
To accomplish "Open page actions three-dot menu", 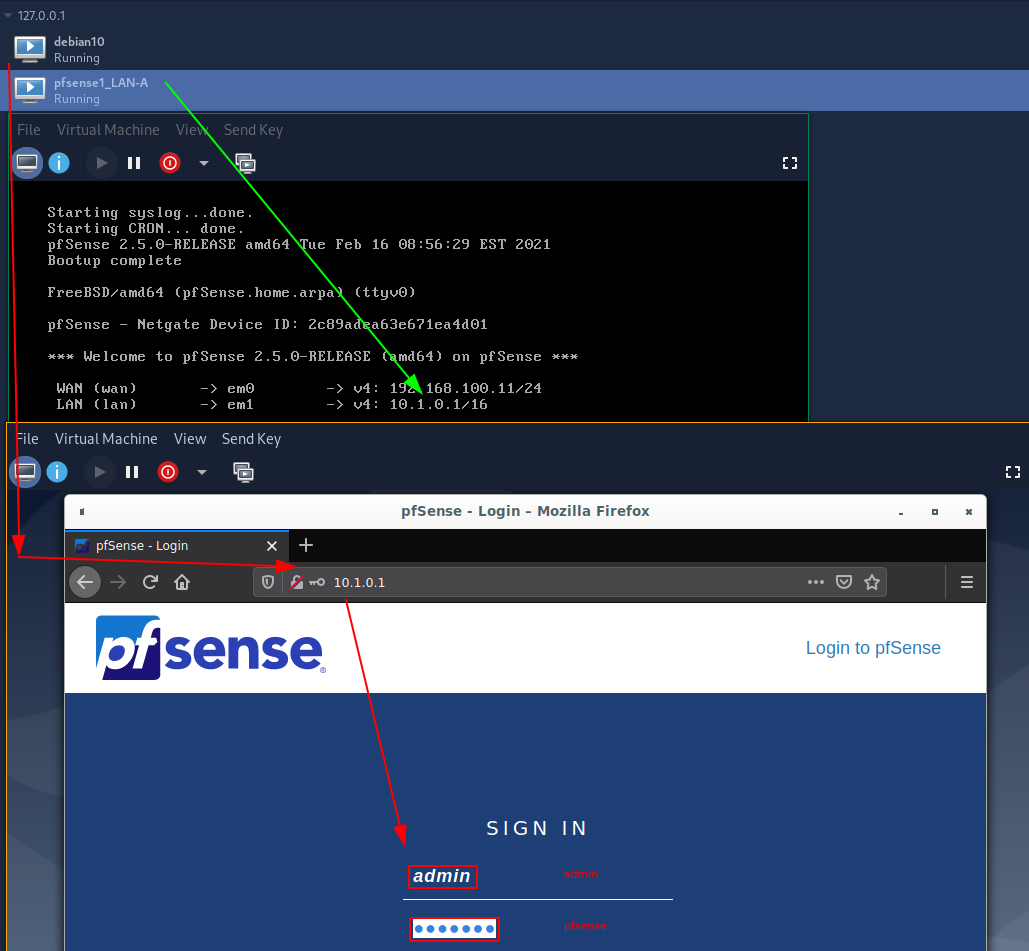I will [816, 582].
